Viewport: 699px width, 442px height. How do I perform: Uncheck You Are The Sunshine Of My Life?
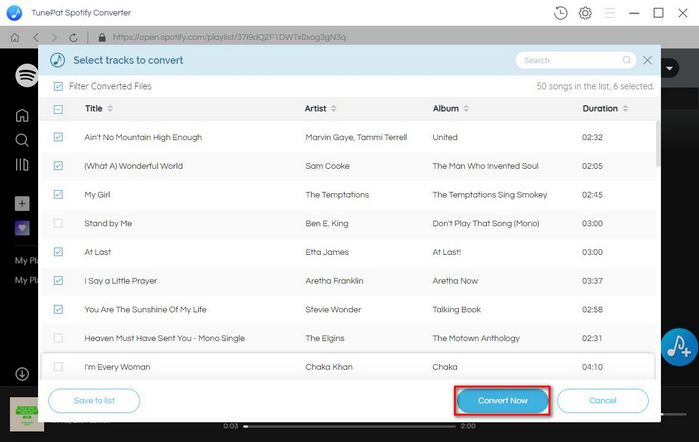(x=58, y=309)
